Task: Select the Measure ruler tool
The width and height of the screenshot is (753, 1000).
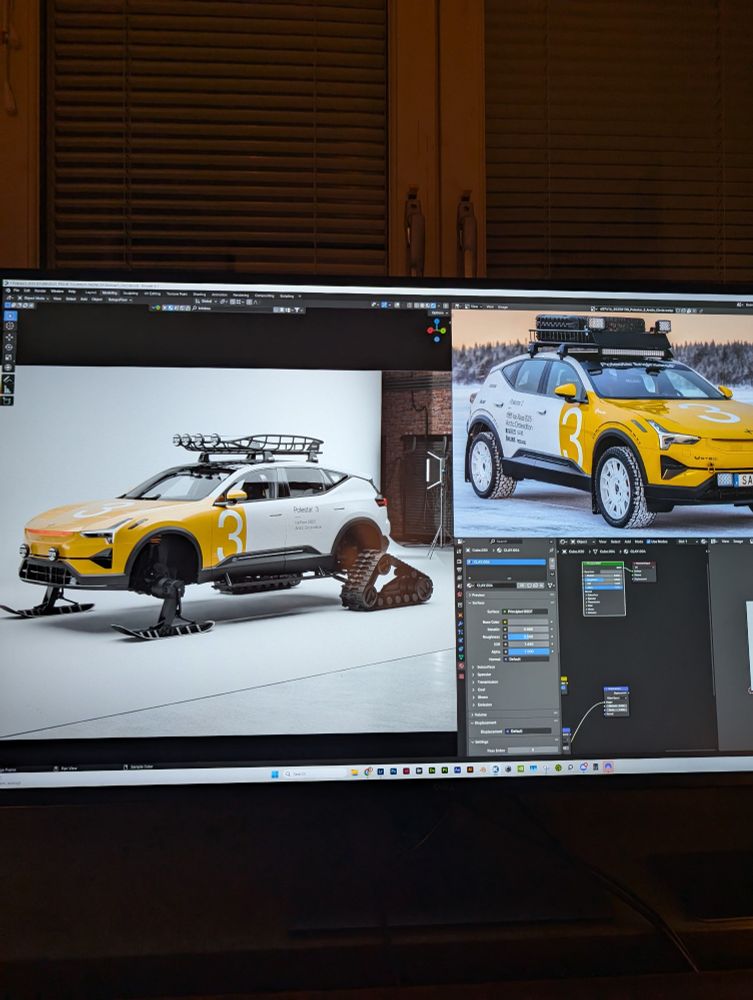Action: click(x=9, y=389)
